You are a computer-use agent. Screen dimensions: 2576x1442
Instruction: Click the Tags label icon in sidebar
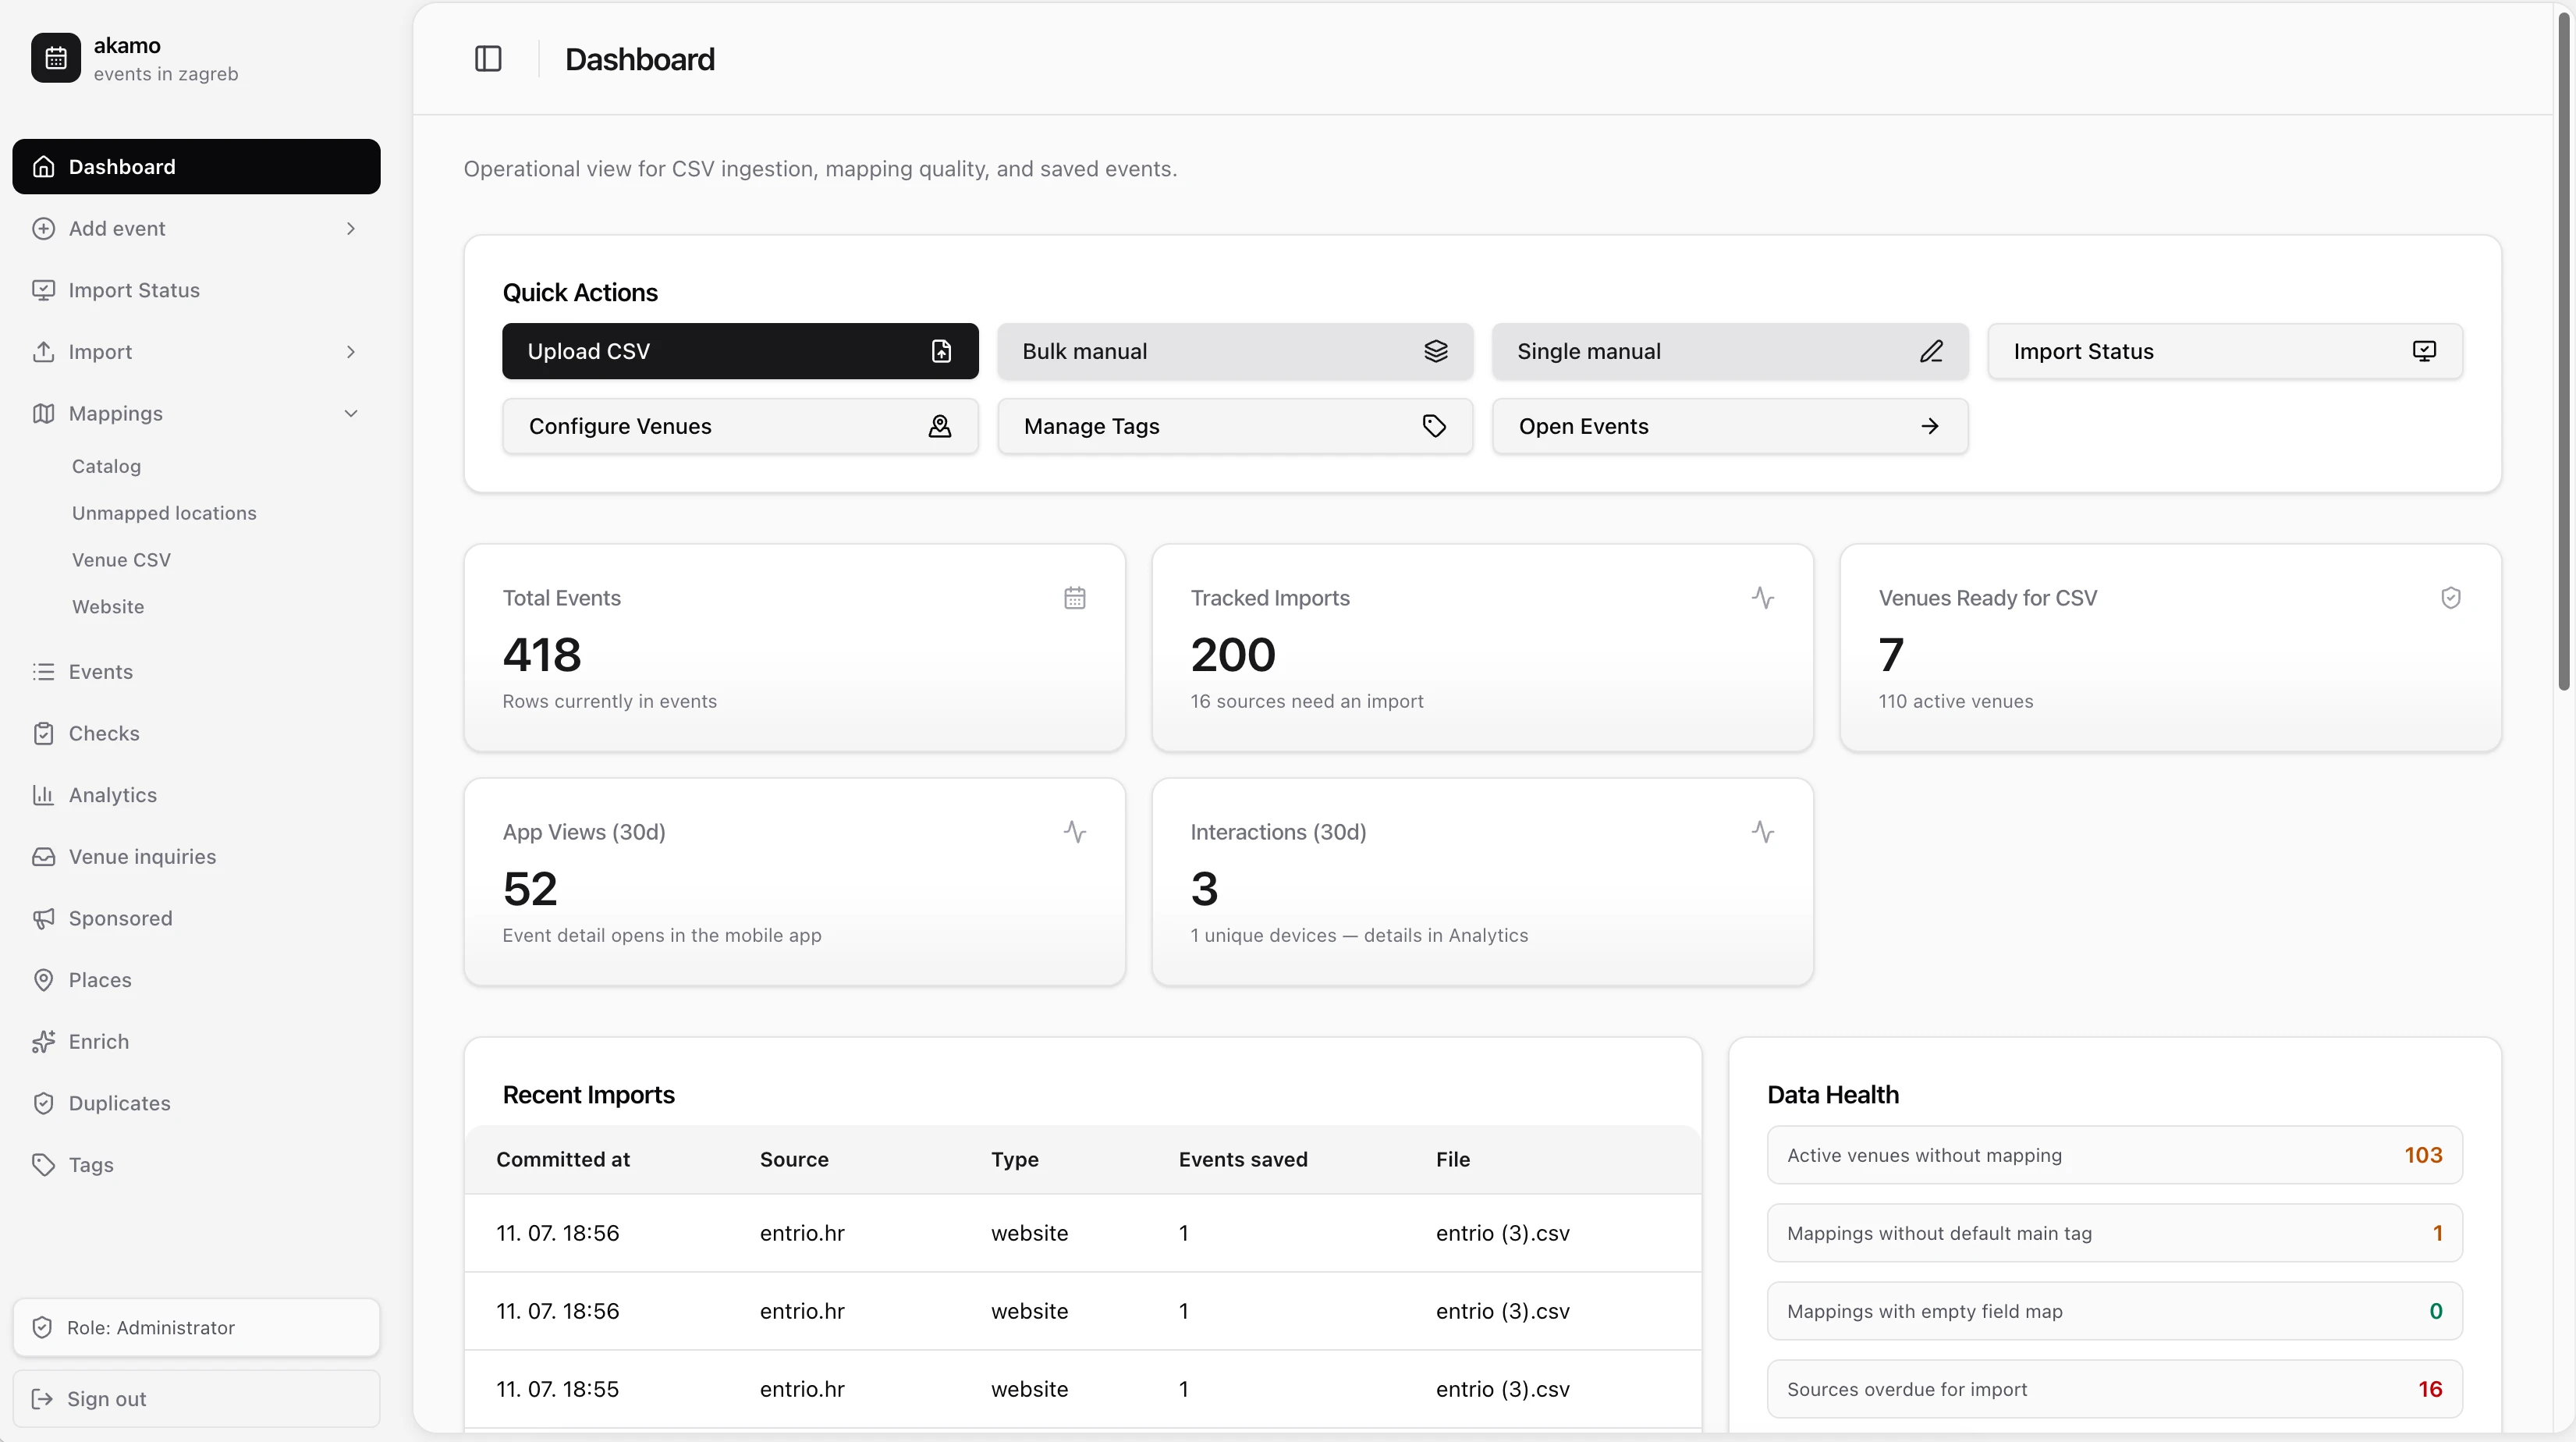pos(43,1165)
